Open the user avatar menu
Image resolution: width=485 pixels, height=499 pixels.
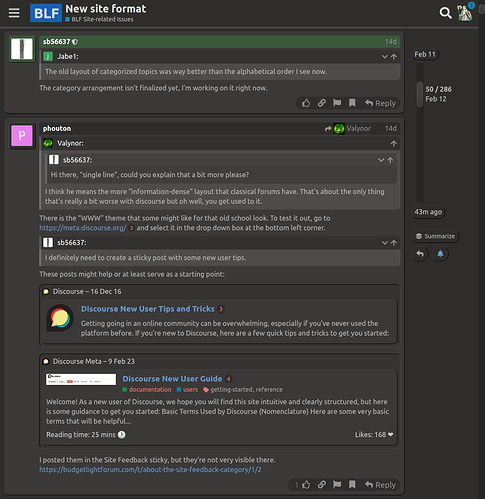(x=465, y=13)
